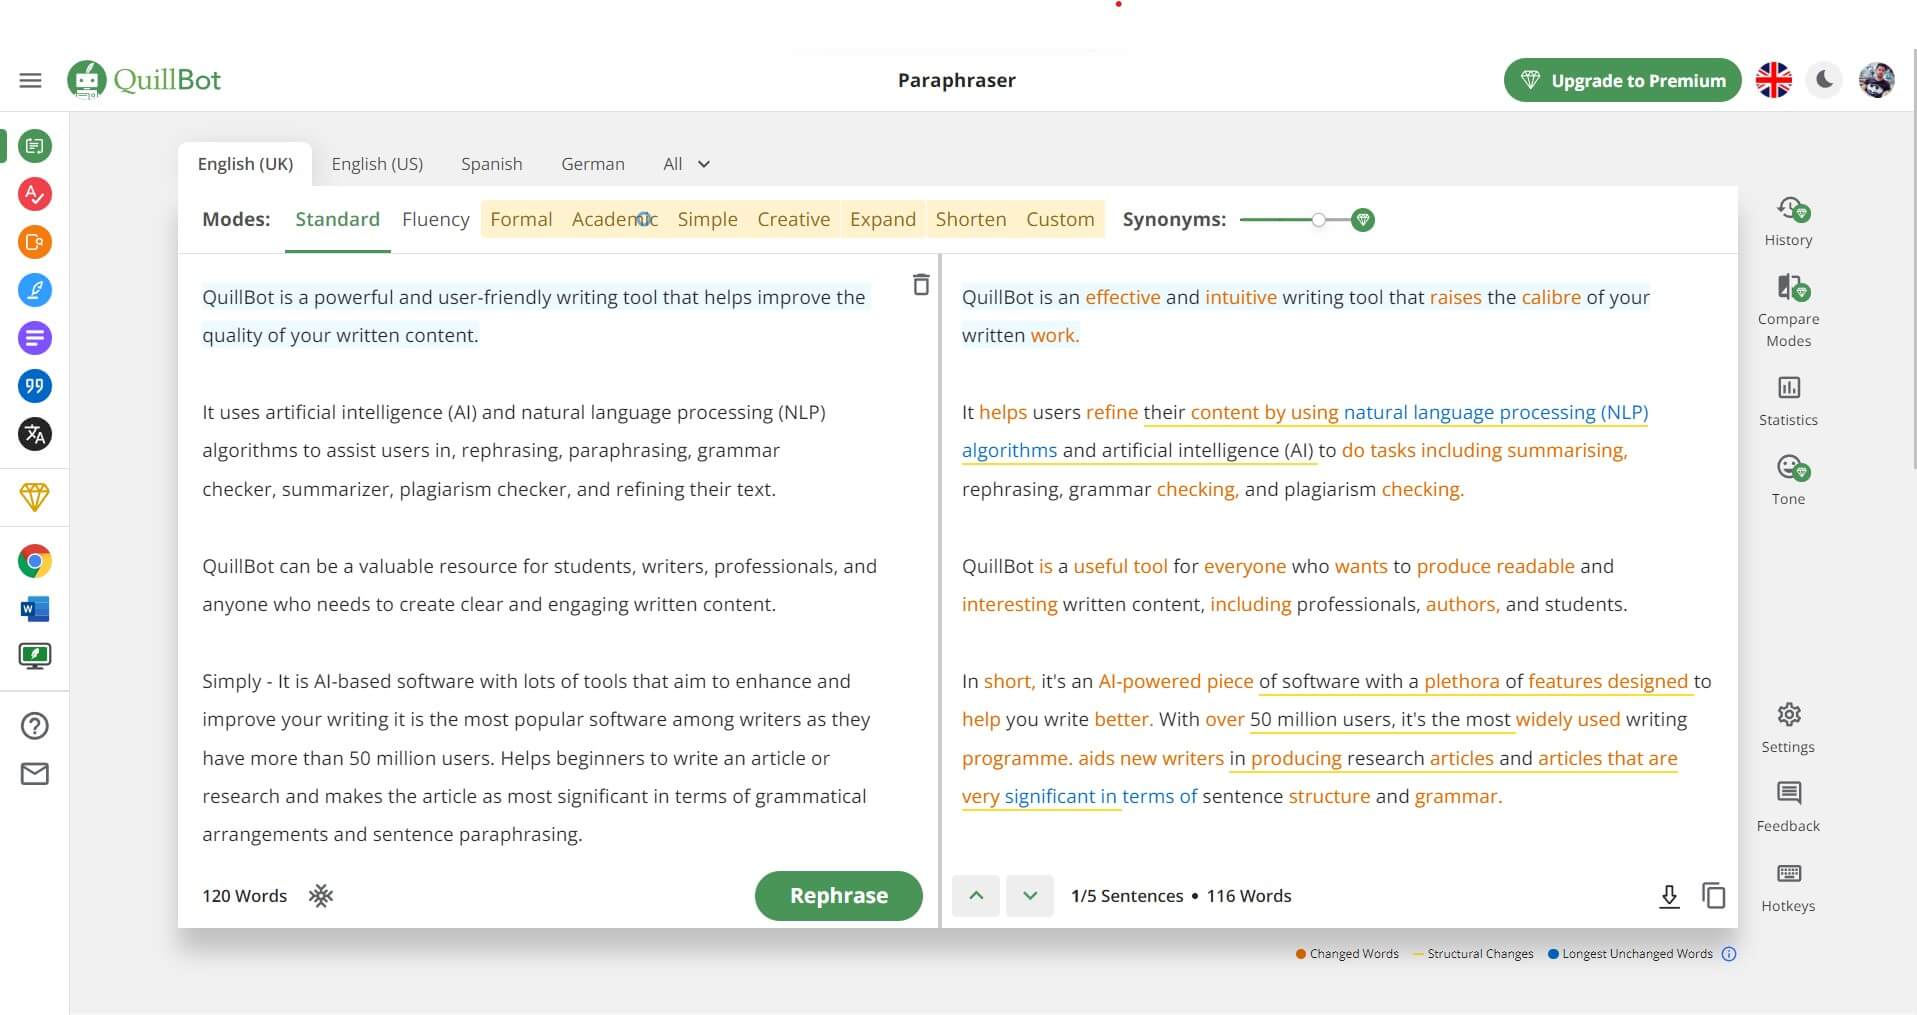Viewport: 1917px width, 1015px height.
Task: Open the Statistics panel
Action: coord(1788,401)
